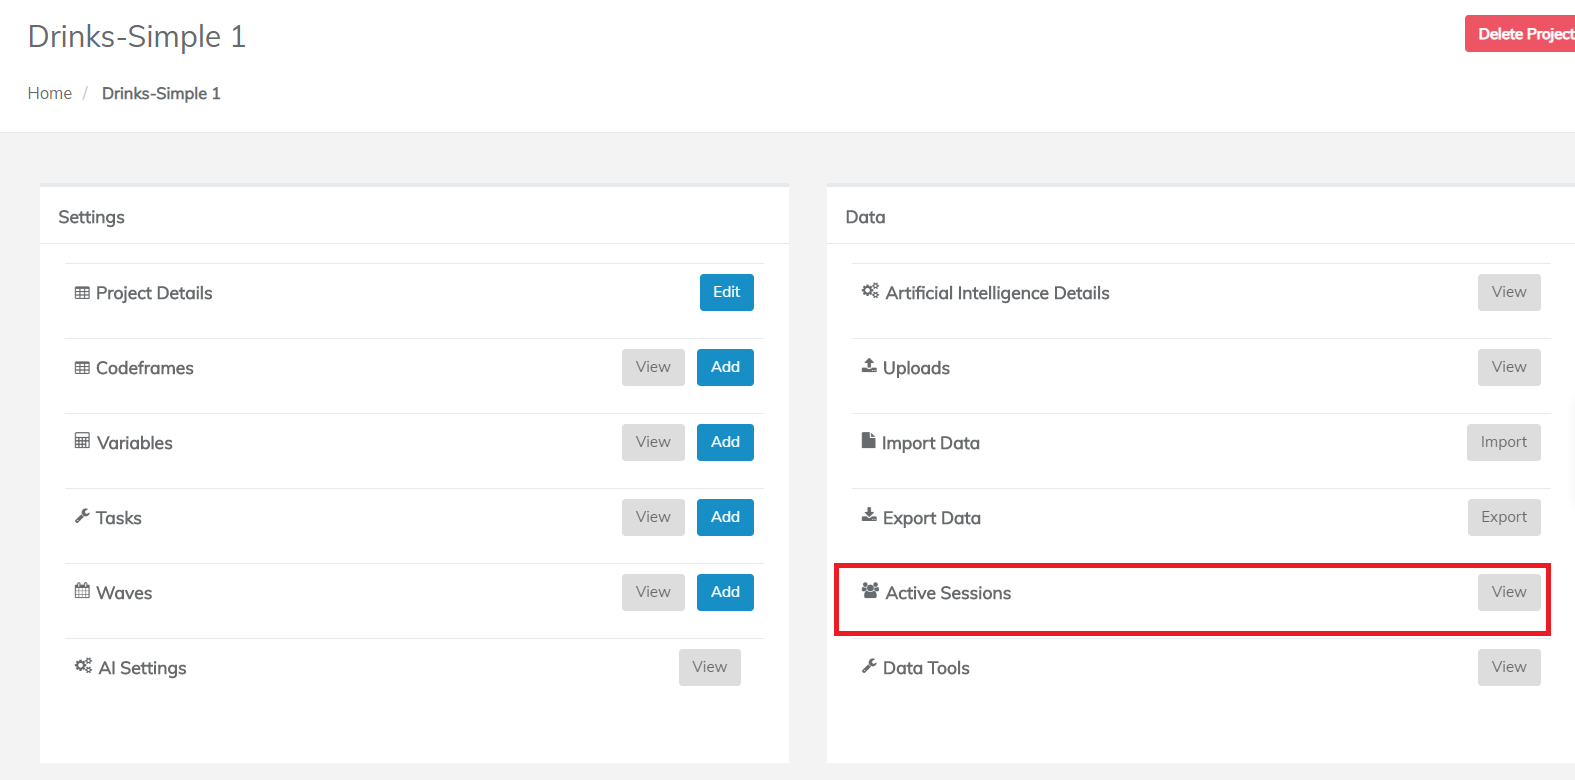Click the Waves label

[124, 593]
